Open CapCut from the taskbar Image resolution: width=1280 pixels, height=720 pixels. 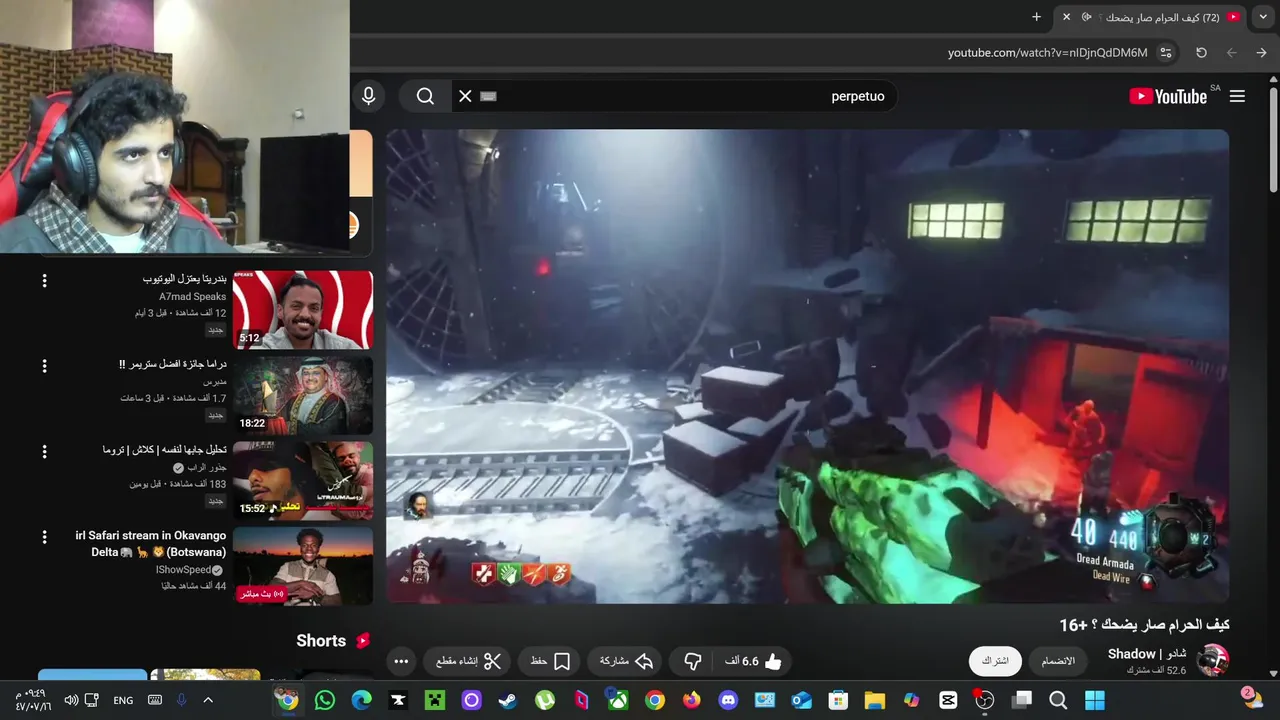point(948,700)
